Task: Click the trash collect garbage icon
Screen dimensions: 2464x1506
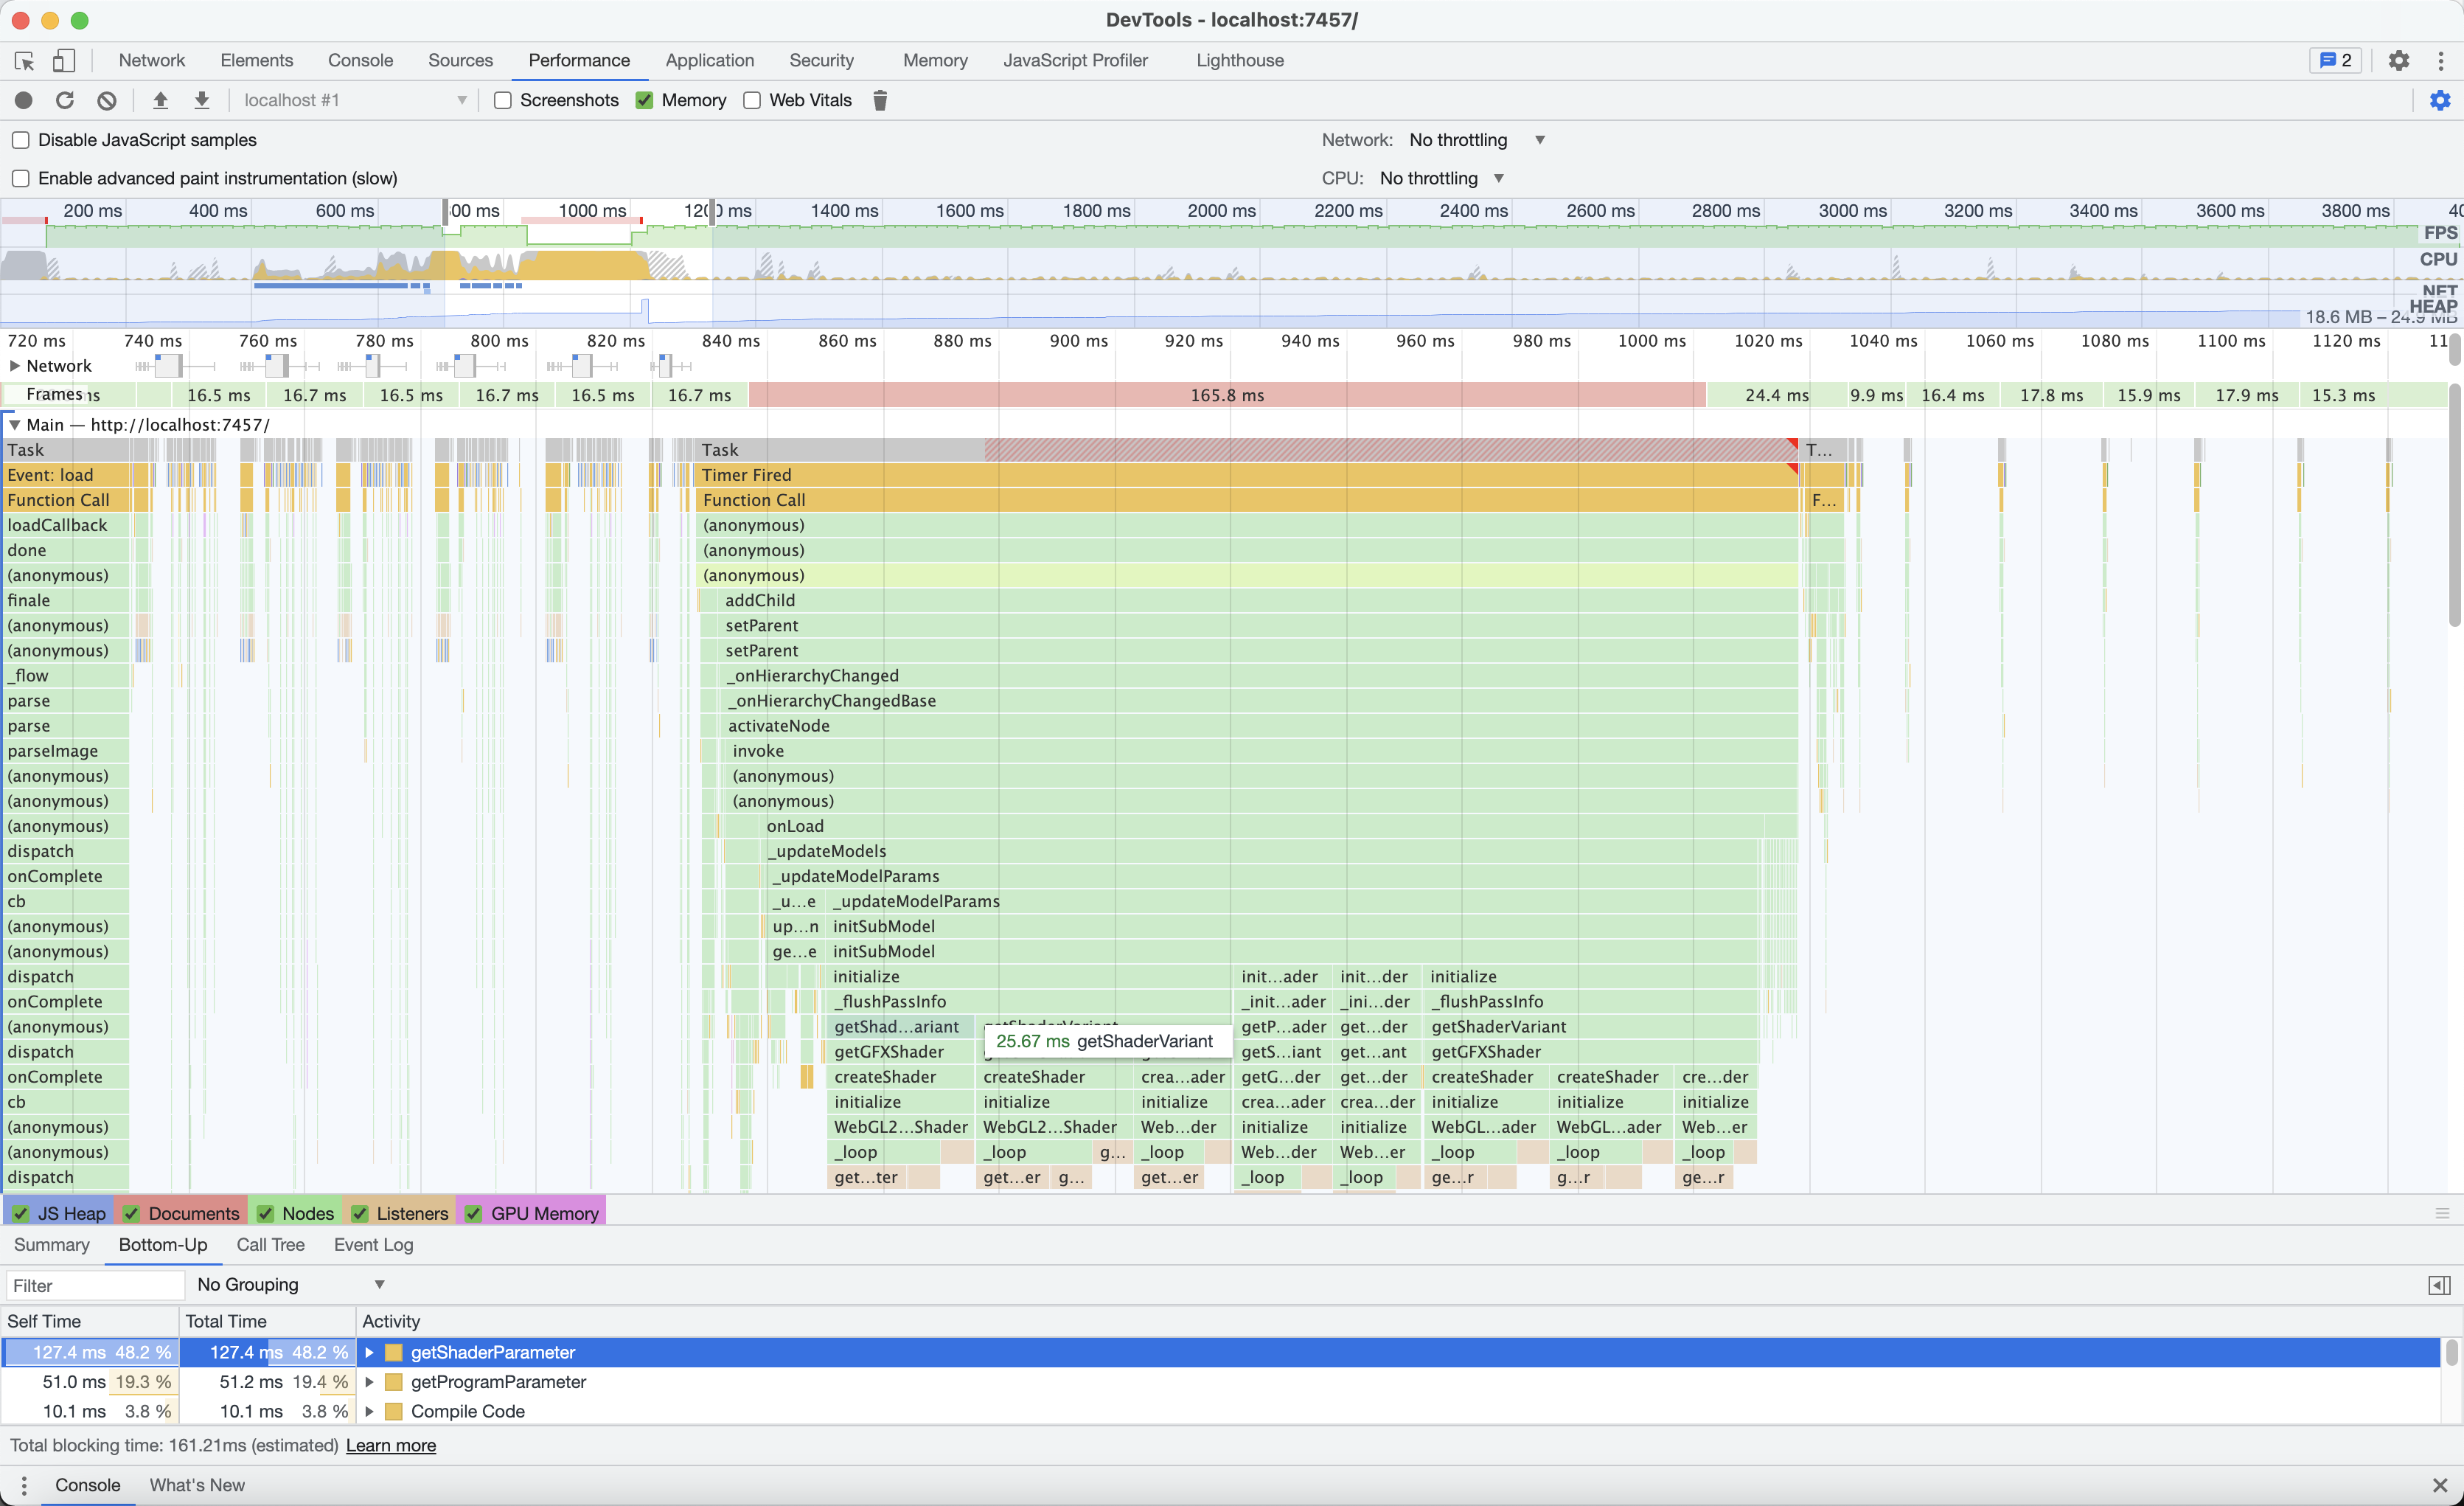Action: 880,100
